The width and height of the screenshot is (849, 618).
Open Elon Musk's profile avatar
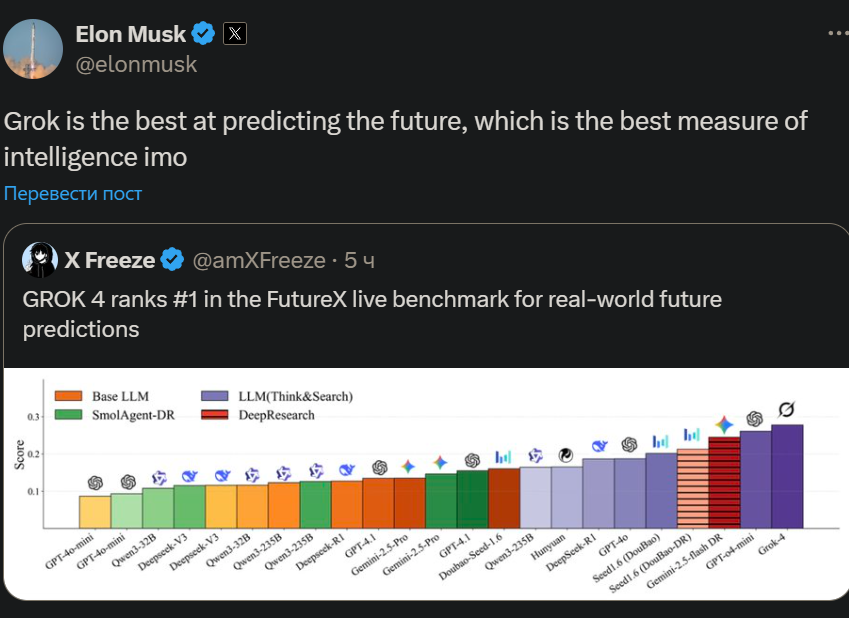pyautogui.click(x=33, y=48)
